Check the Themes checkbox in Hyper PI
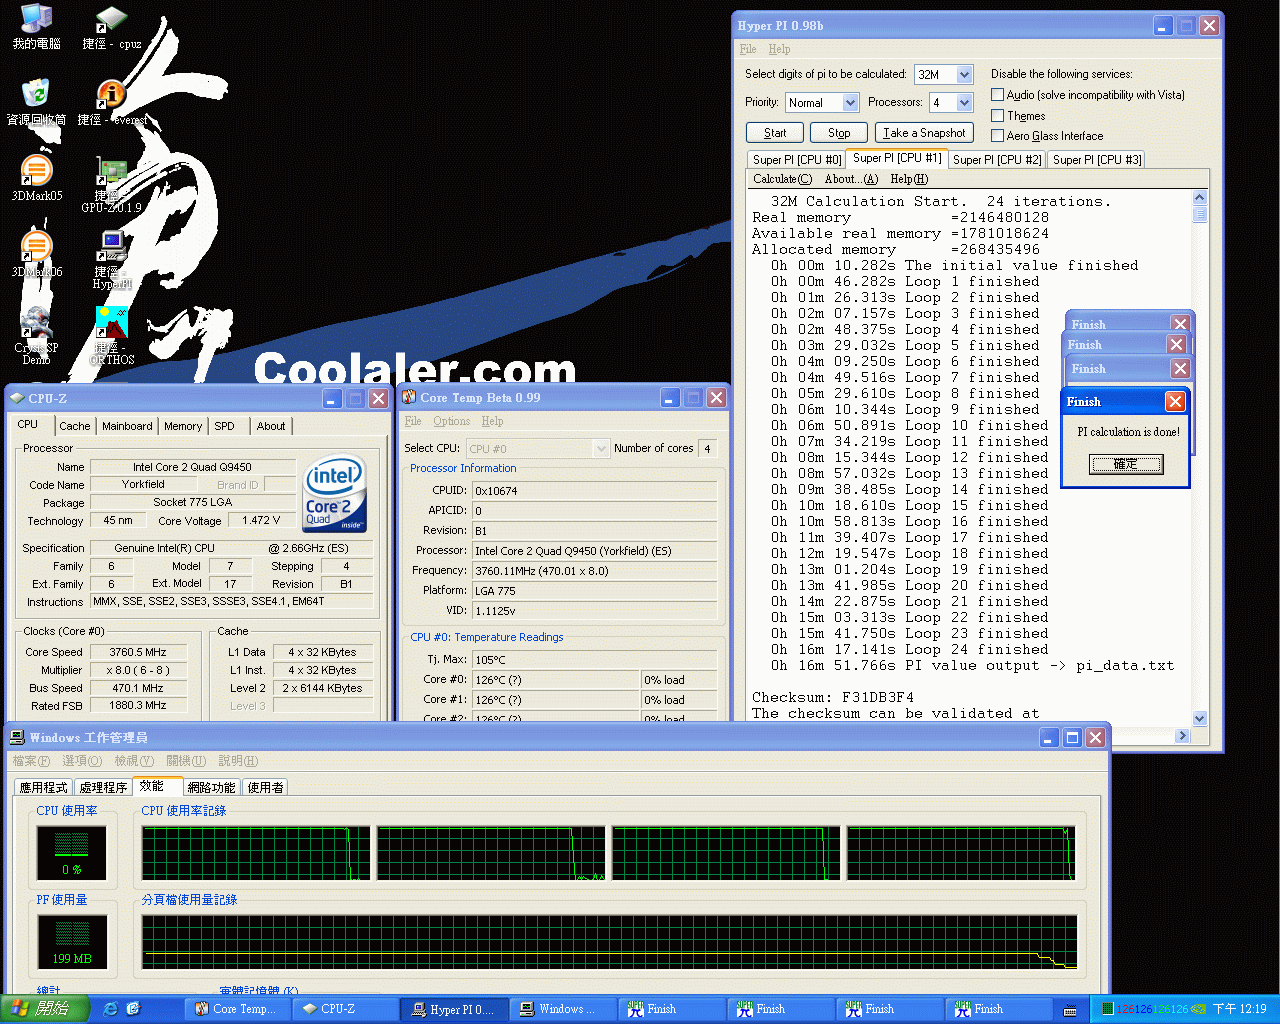Viewport: 1280px width, 1024px height. (997, 116)
